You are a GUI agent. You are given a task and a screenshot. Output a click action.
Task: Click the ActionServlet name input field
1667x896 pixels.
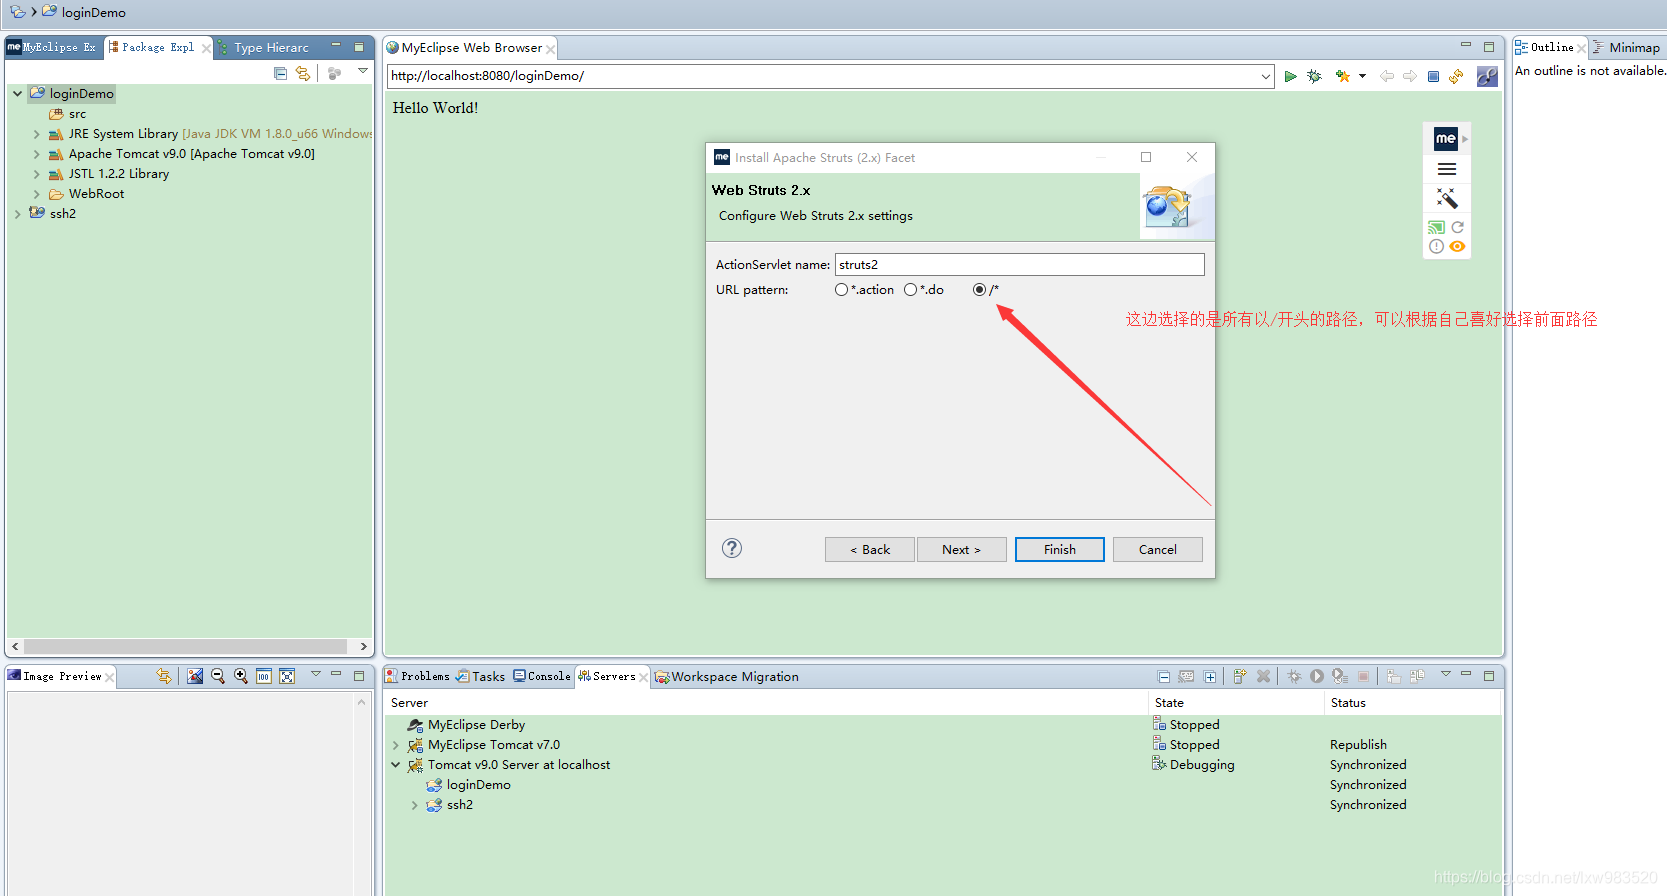click(x=1020, y=265)
